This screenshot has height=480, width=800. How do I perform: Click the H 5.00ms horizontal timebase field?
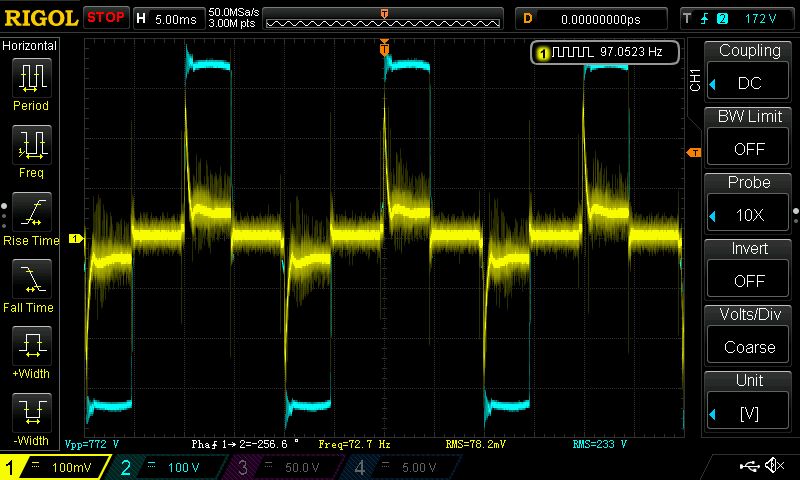tap(168, 19)
